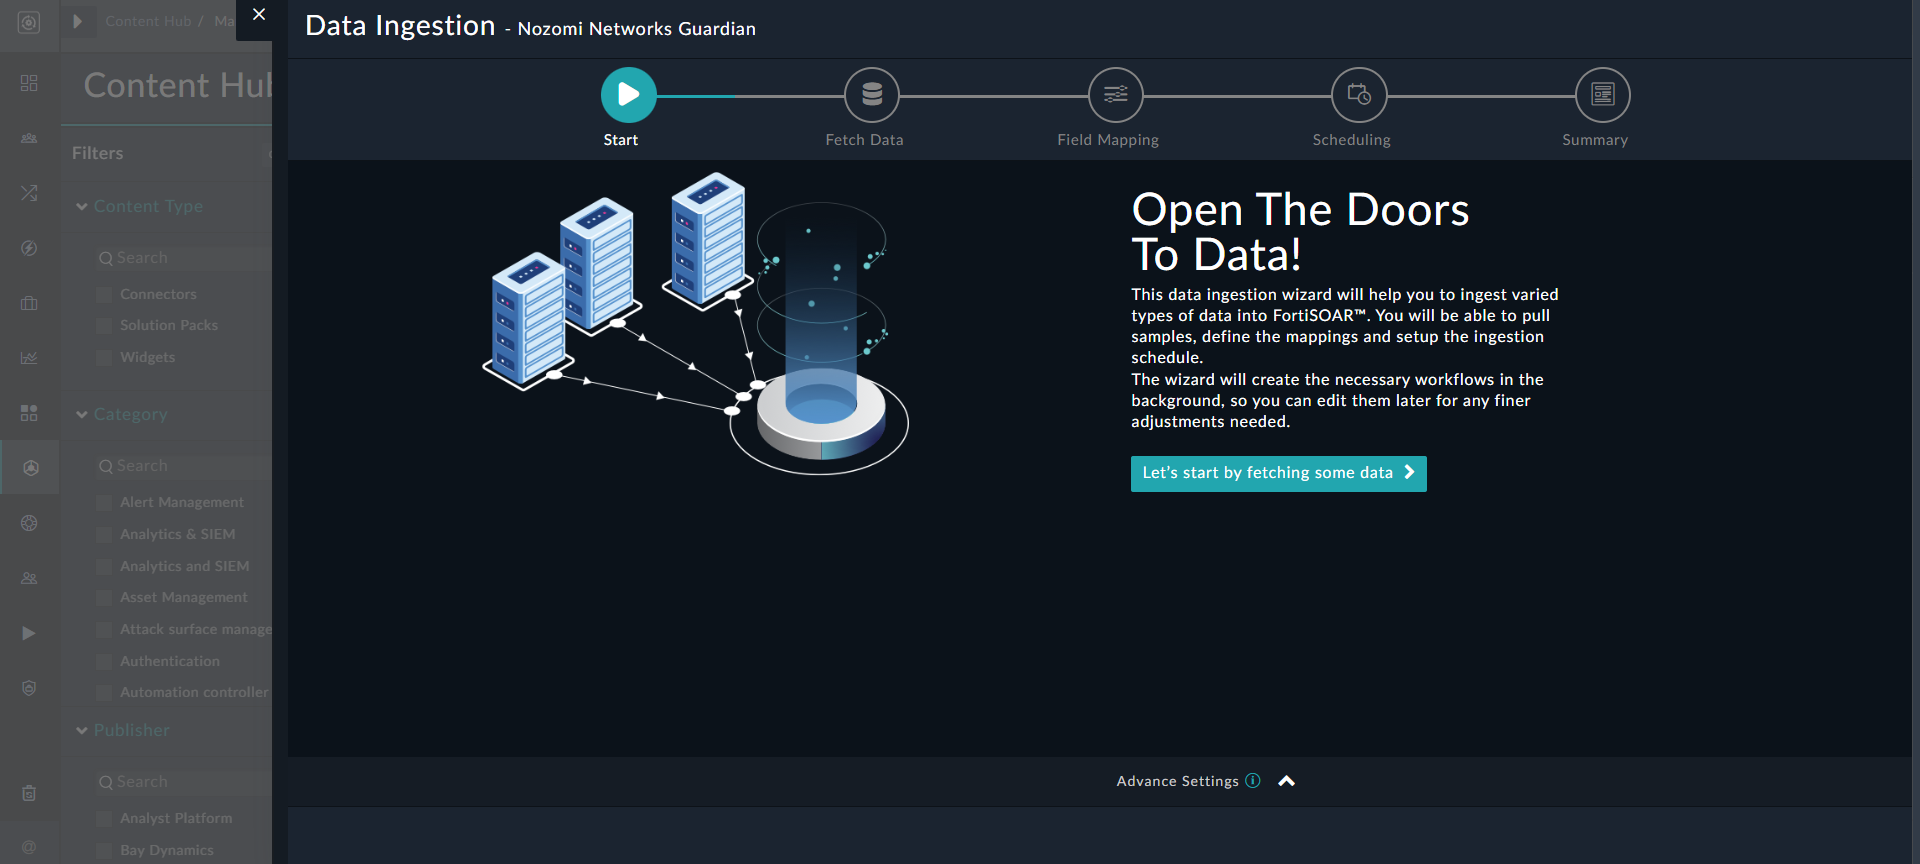The height and width of the screenshot is (864, 1920).
Task: Expand the Advance Settings chevron
Action: click(x=1287, y=781)
